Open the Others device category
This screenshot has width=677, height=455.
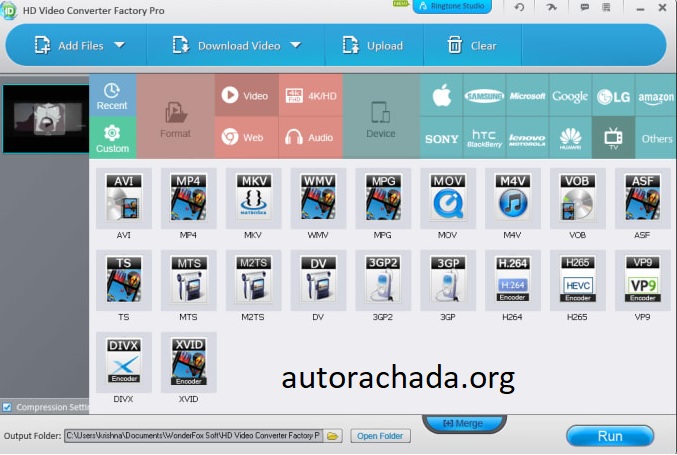[x=656, y=138]
